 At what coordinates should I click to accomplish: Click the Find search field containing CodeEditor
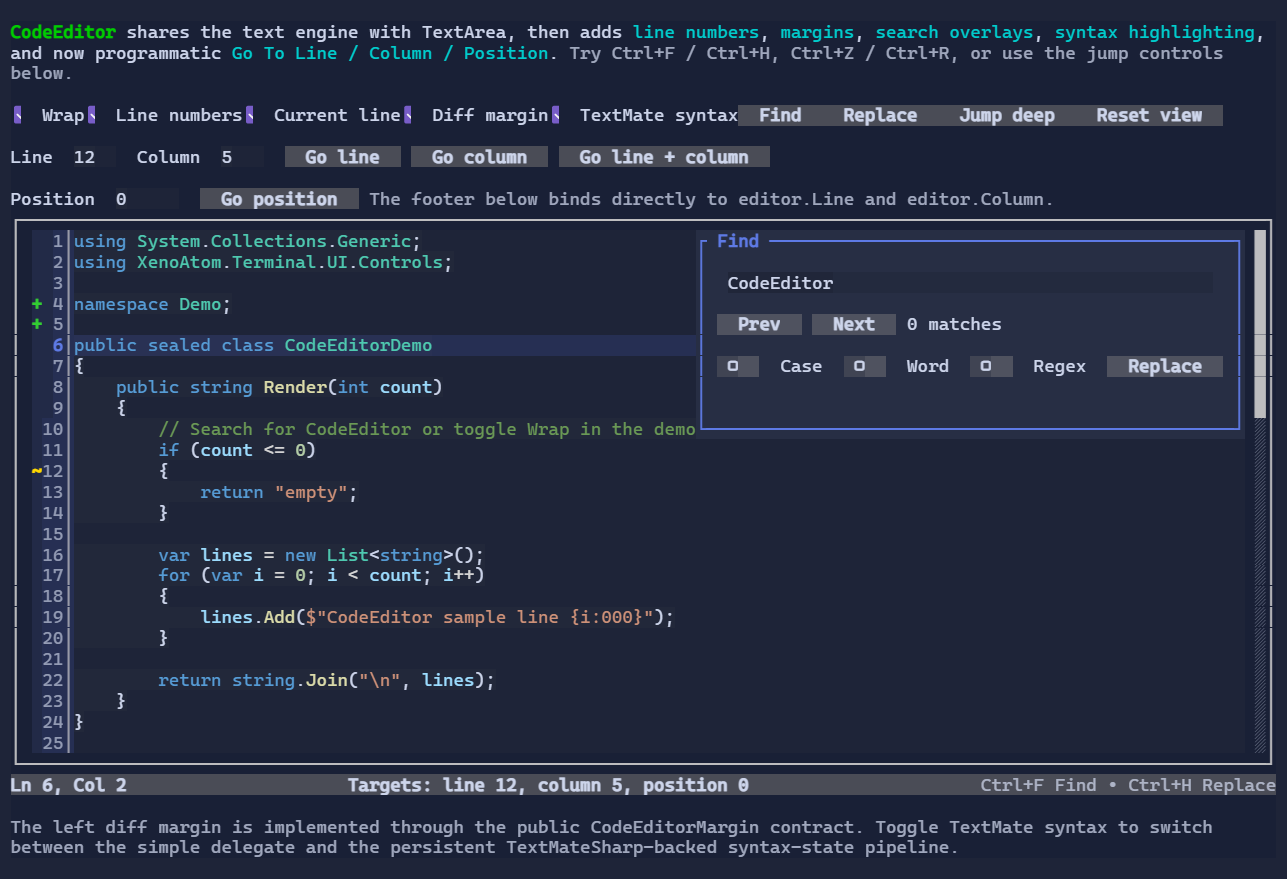point(970,283)
